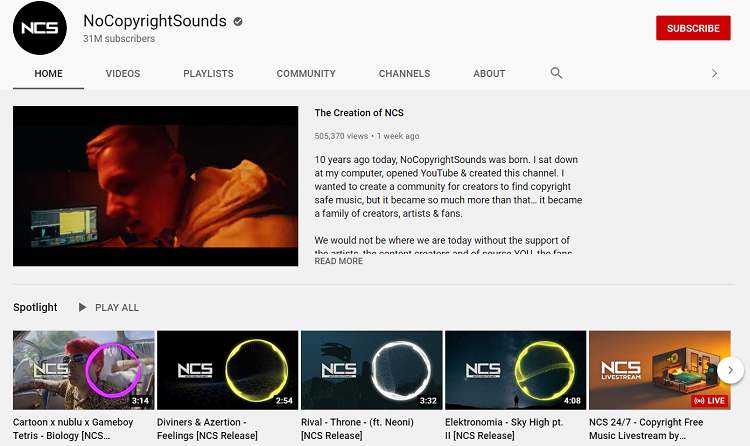Click title NCS 24/7 Copyright Free Music Livestream
Image resolution: width=750 pixels, height=446 pixels.
(x=646, y=429)
